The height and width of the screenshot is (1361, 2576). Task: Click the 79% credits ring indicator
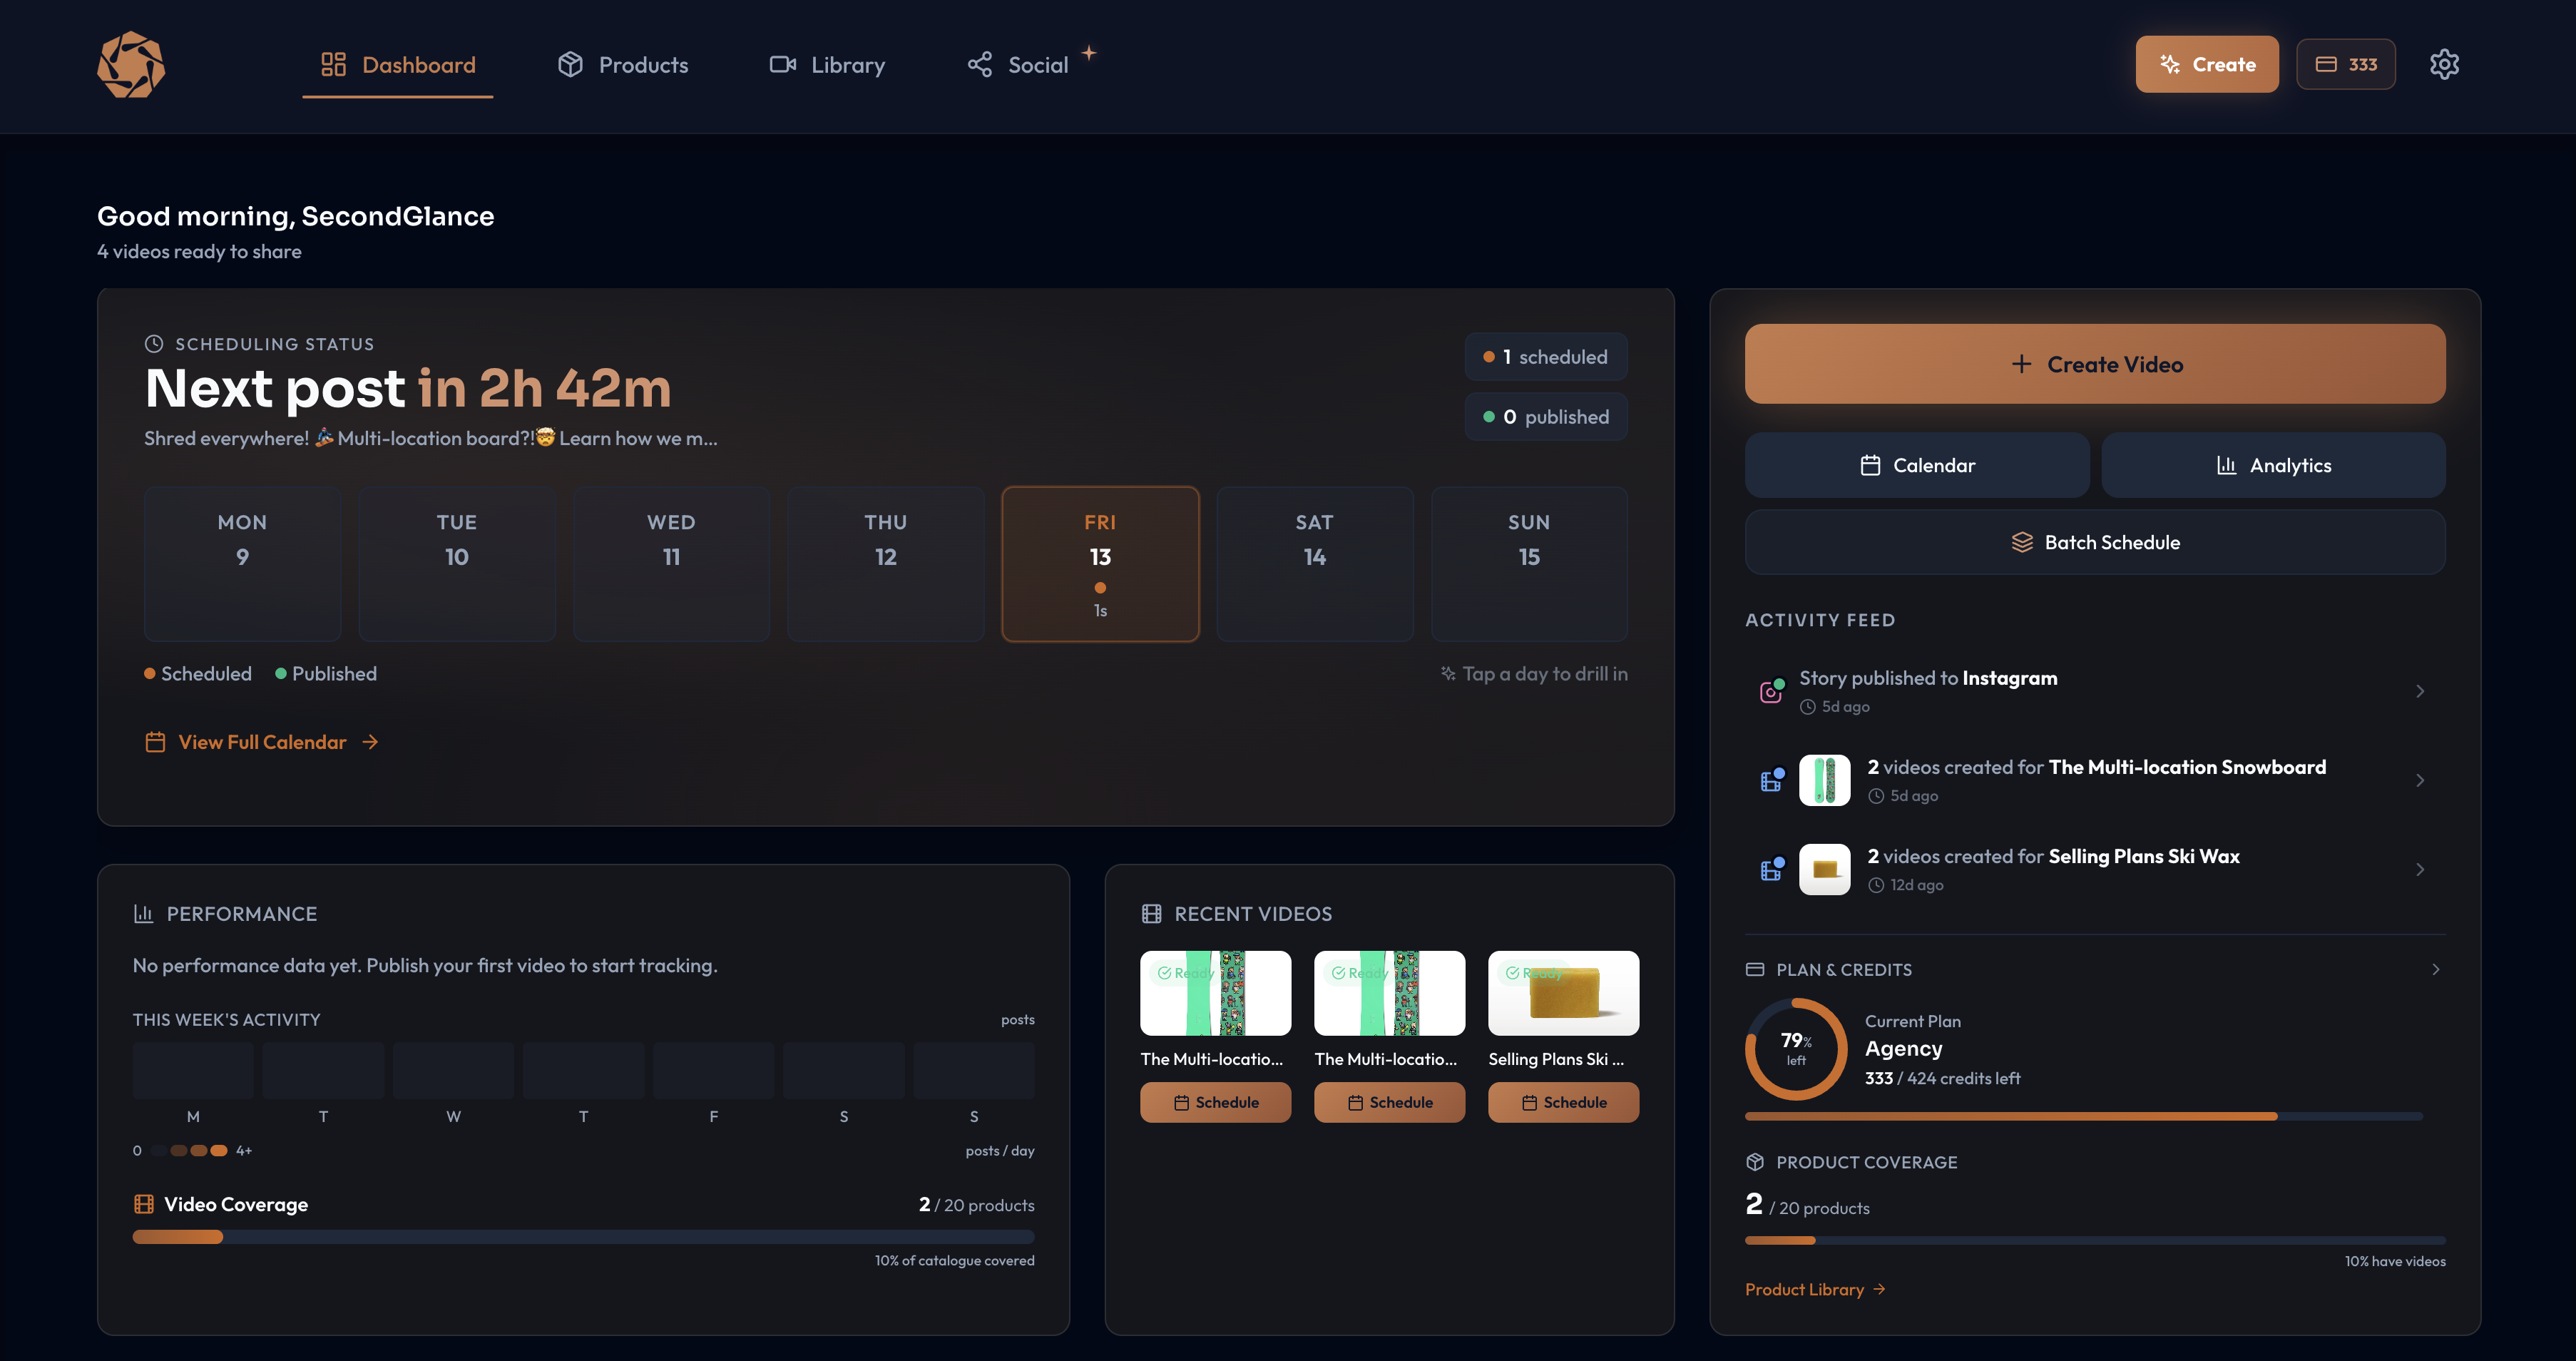pos(1795,1049)
